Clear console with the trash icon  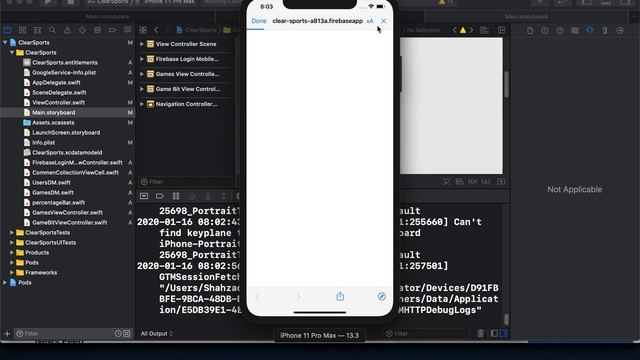(x=480, y=333)
